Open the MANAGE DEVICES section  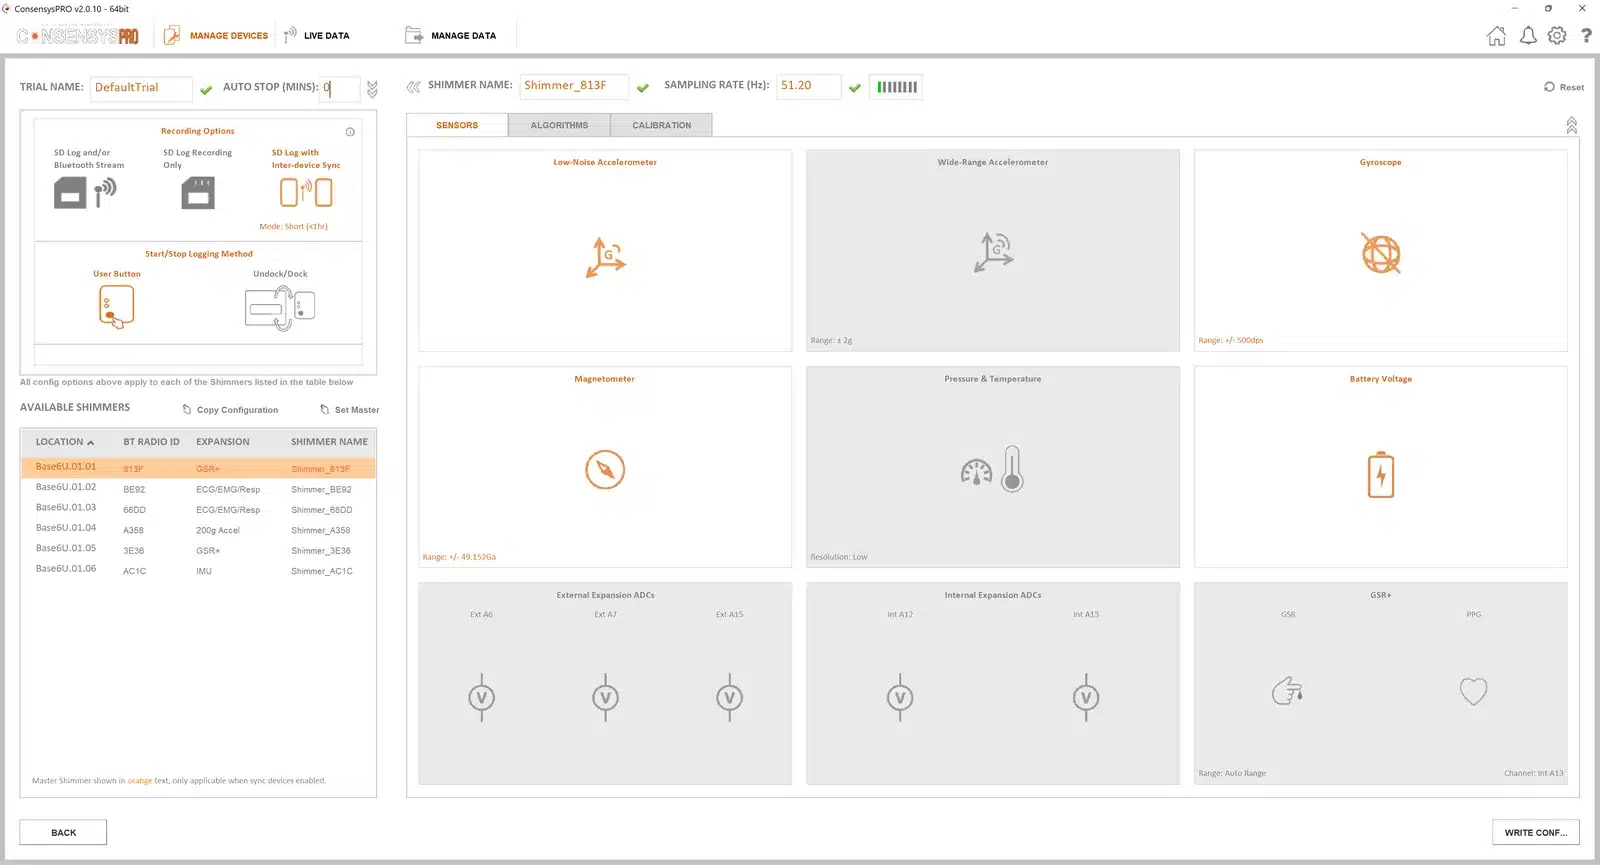click(x=216, y=36)
